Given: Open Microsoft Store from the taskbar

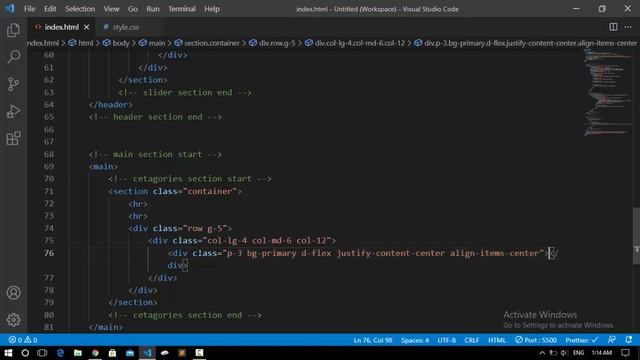Looking at the screenshot, I should pyautogui.click(x=112, y=353).
